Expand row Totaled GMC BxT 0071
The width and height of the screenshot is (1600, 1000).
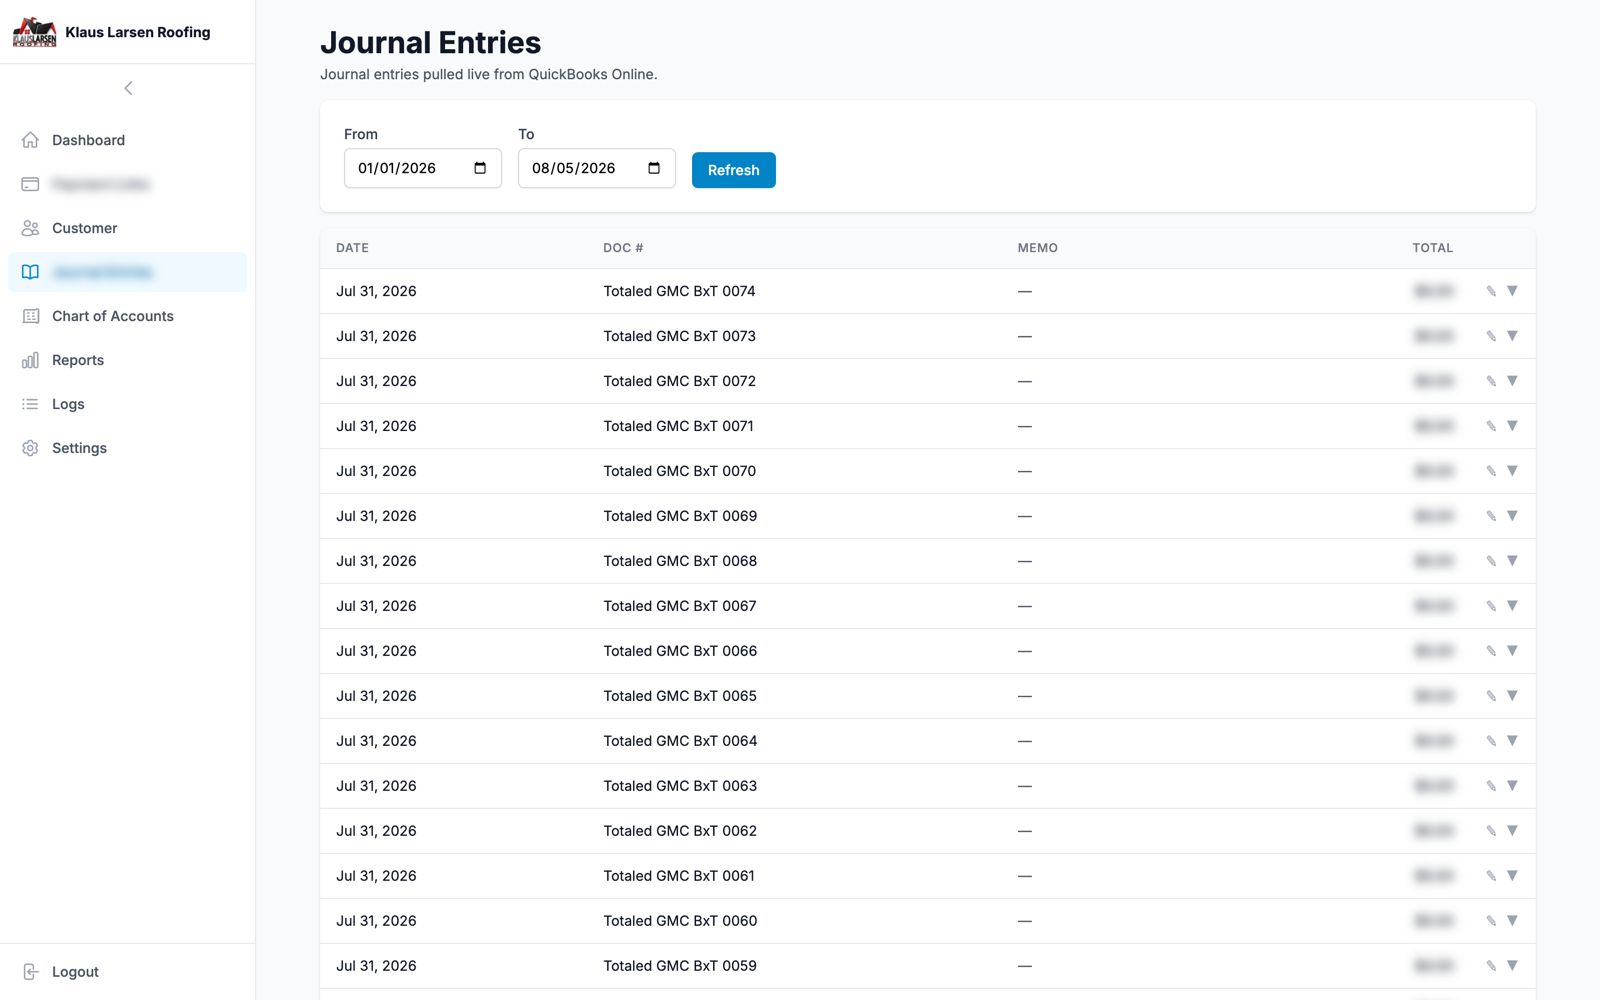(x=1512, y=426)
